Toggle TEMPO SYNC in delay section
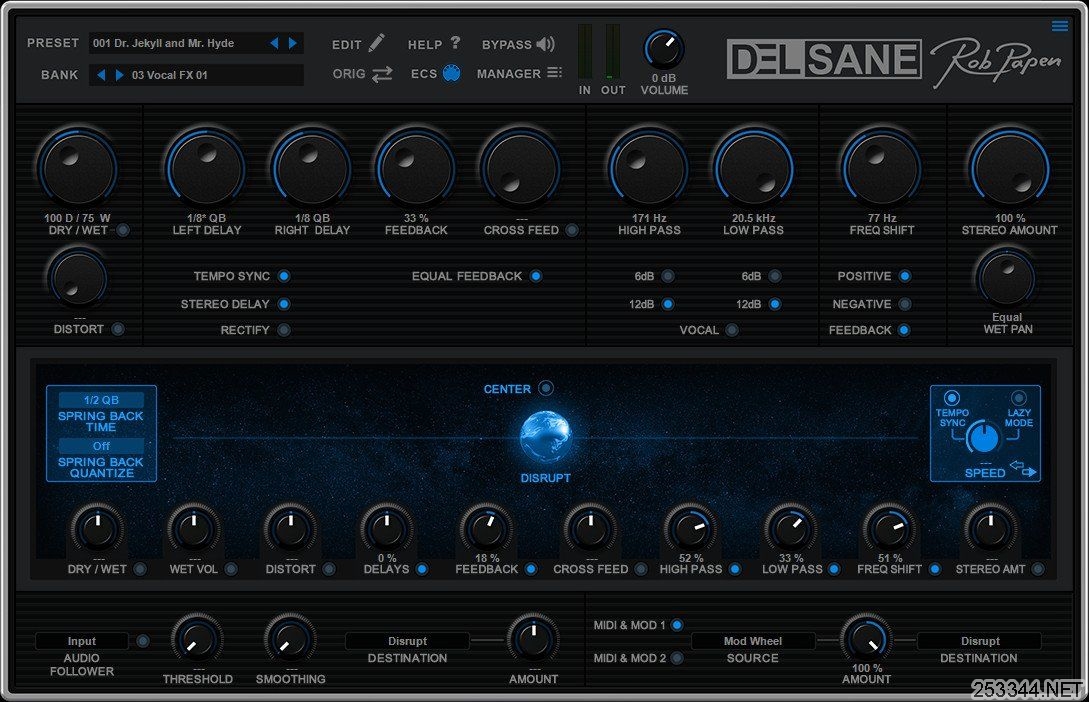The width and height of the screenshot is (1089, 702). [x=284, y=276]
